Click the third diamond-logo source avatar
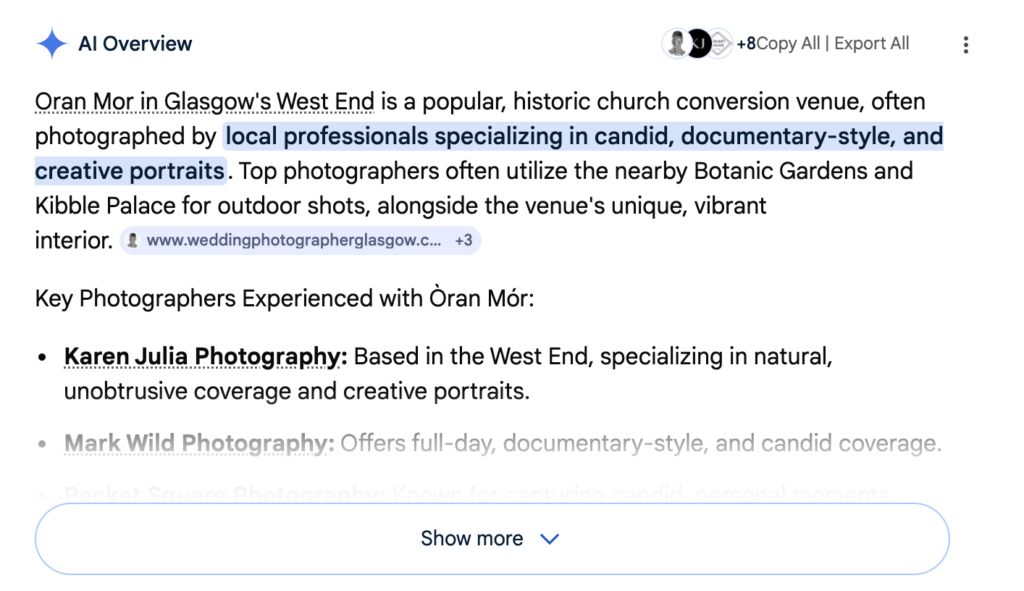This screenshot has width=1024, height=591. (719, 43)
